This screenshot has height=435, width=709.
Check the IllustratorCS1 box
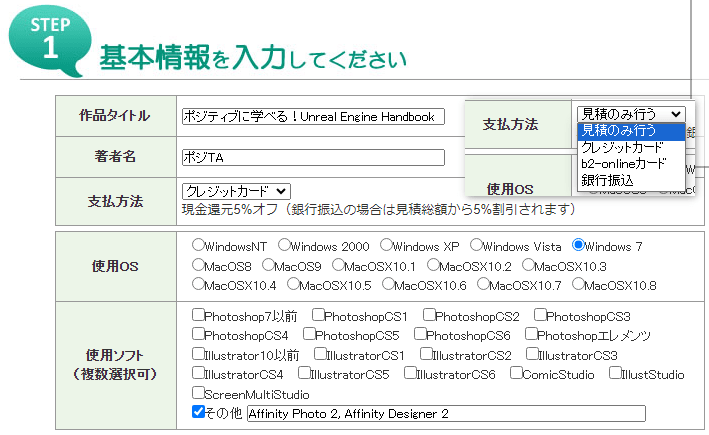(320, 353)
